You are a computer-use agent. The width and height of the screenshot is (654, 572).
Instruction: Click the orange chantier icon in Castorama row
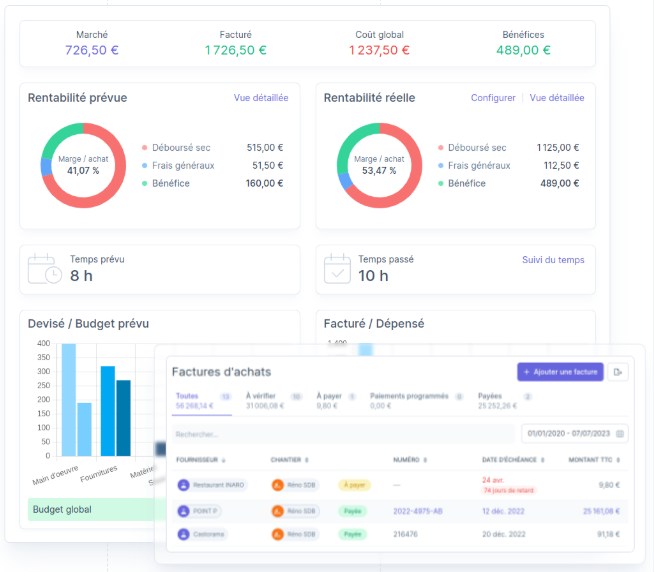(278, 534)
